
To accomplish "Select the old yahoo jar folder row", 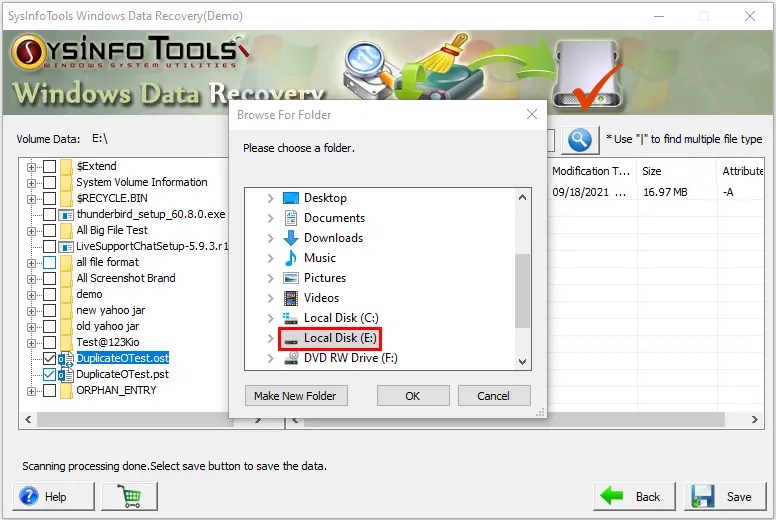I will (x=107, y=326).
